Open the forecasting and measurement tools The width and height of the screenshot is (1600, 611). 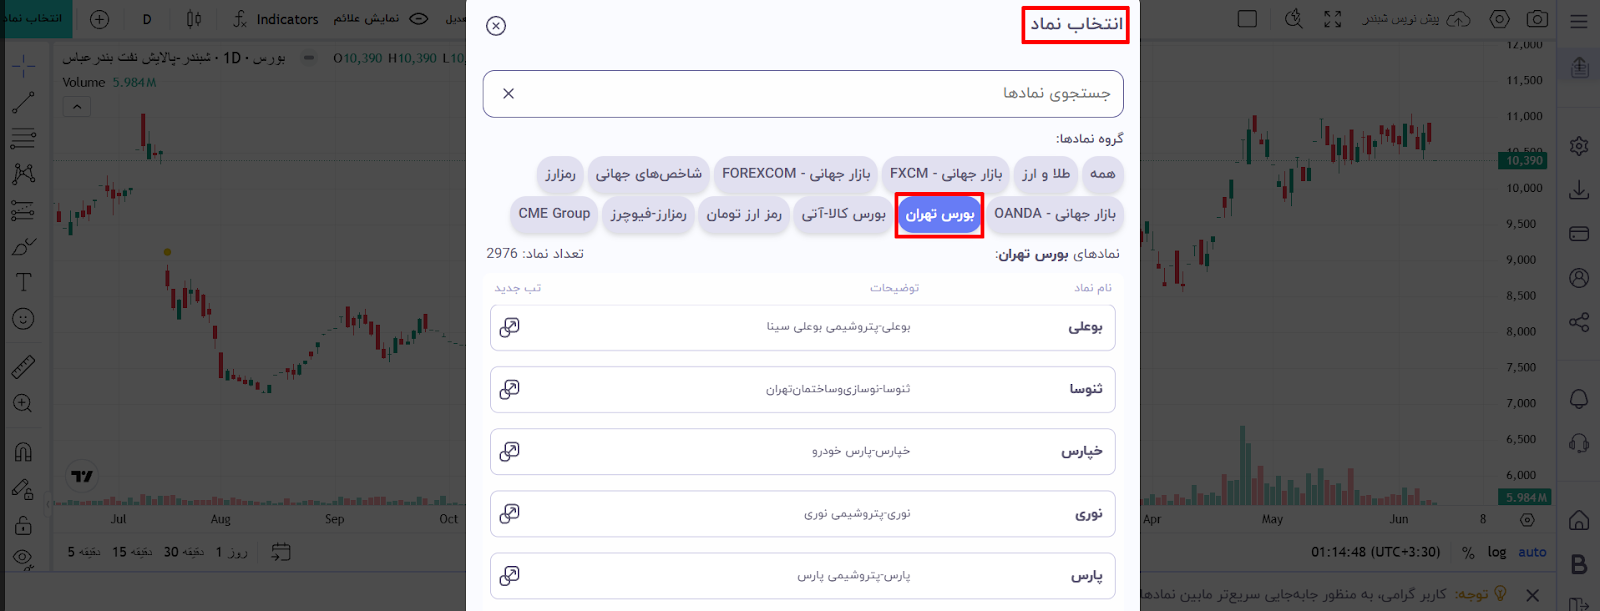(x=23, y=210)
